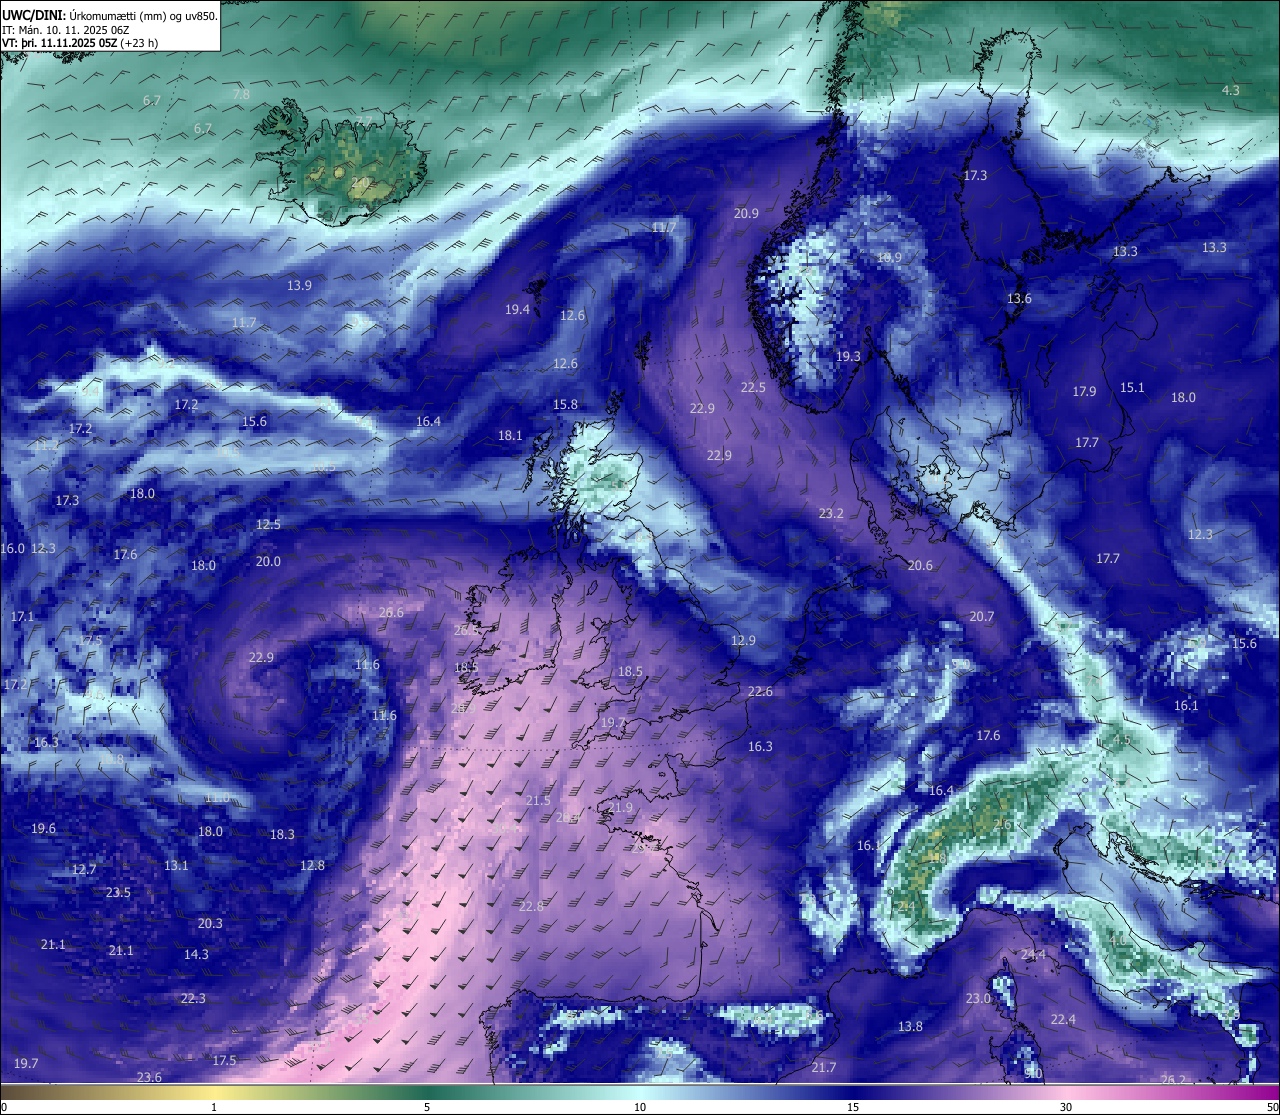The height and width of the screenshot is (1115, 1280).
Task: Click the 20.3 value in the lower left
Action: point(210,923)
